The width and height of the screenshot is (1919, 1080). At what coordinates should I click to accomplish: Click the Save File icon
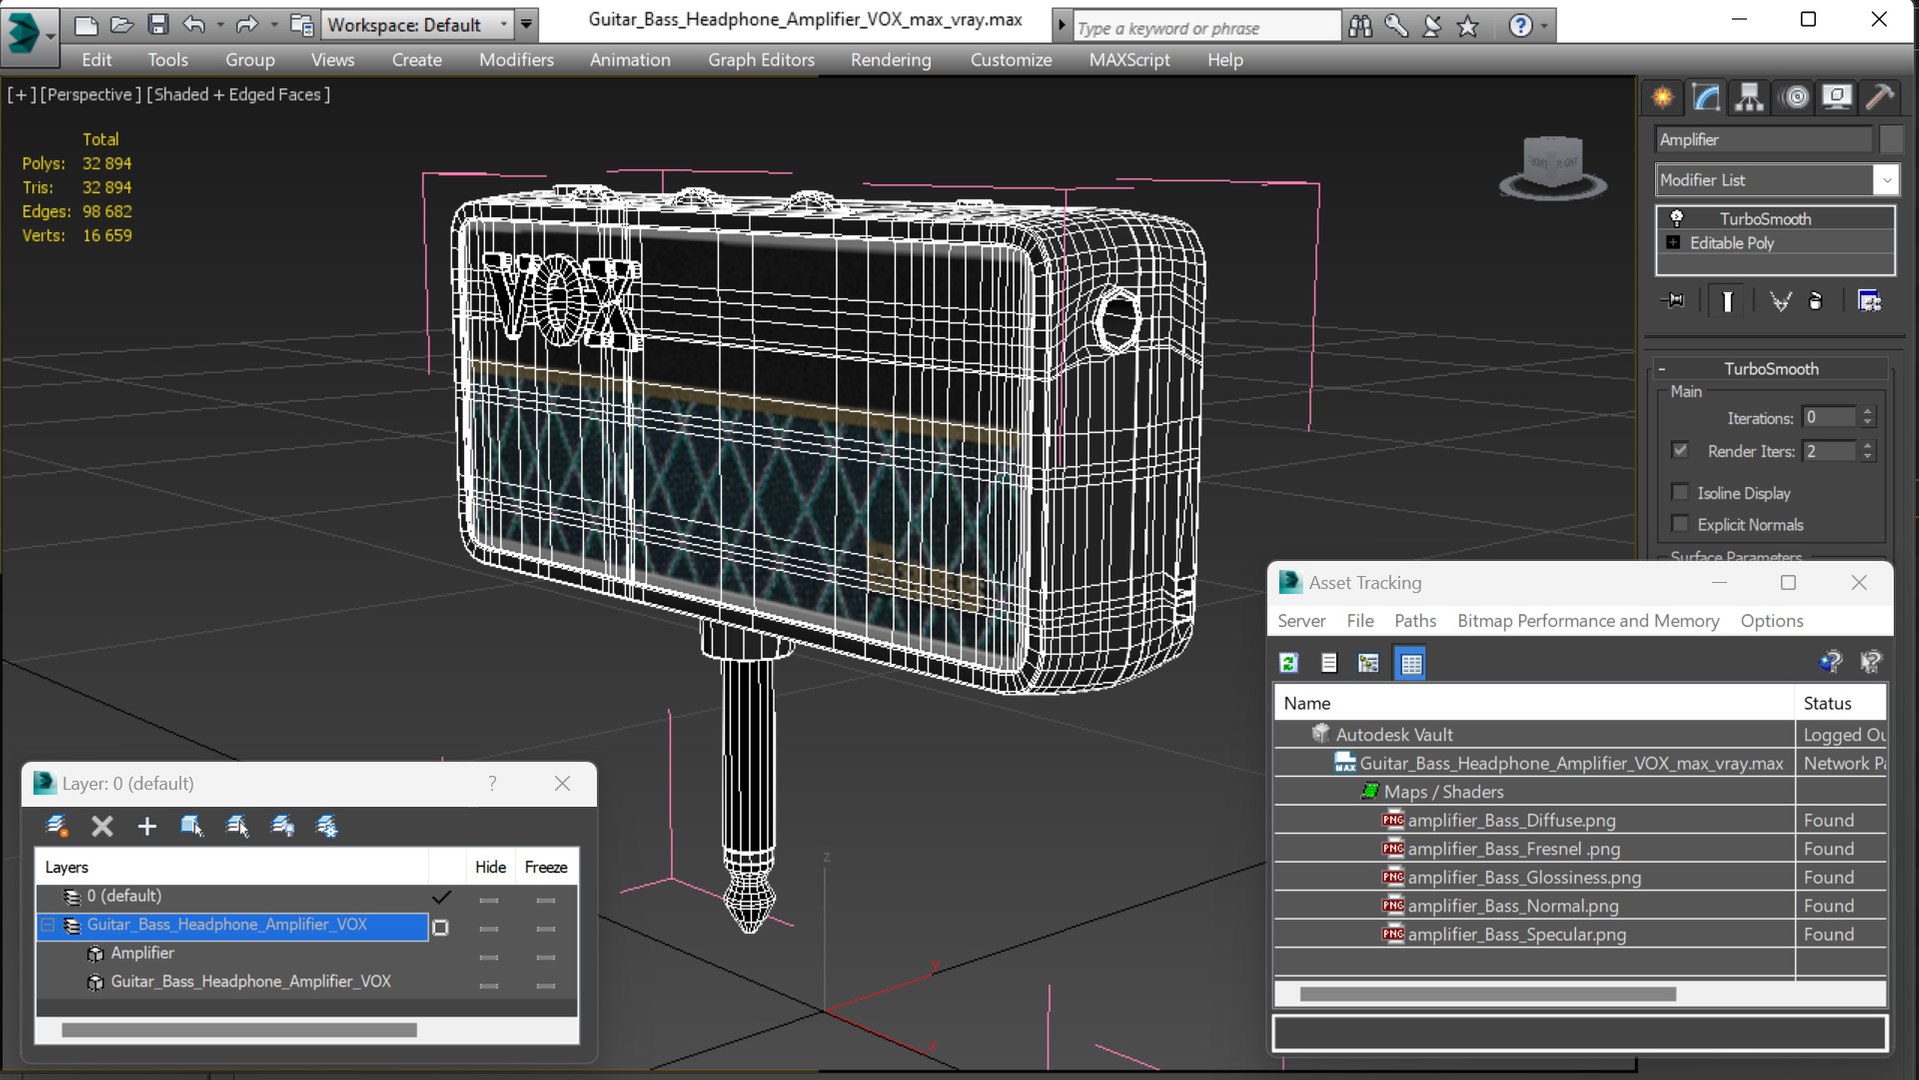tap(158, 24)
